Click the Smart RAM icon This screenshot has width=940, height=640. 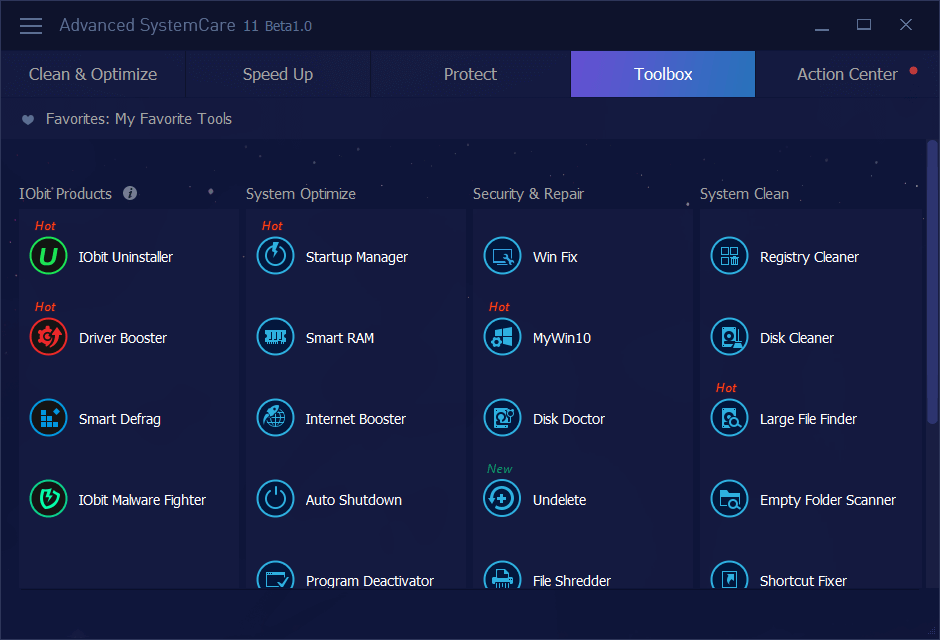click(276, 337)
